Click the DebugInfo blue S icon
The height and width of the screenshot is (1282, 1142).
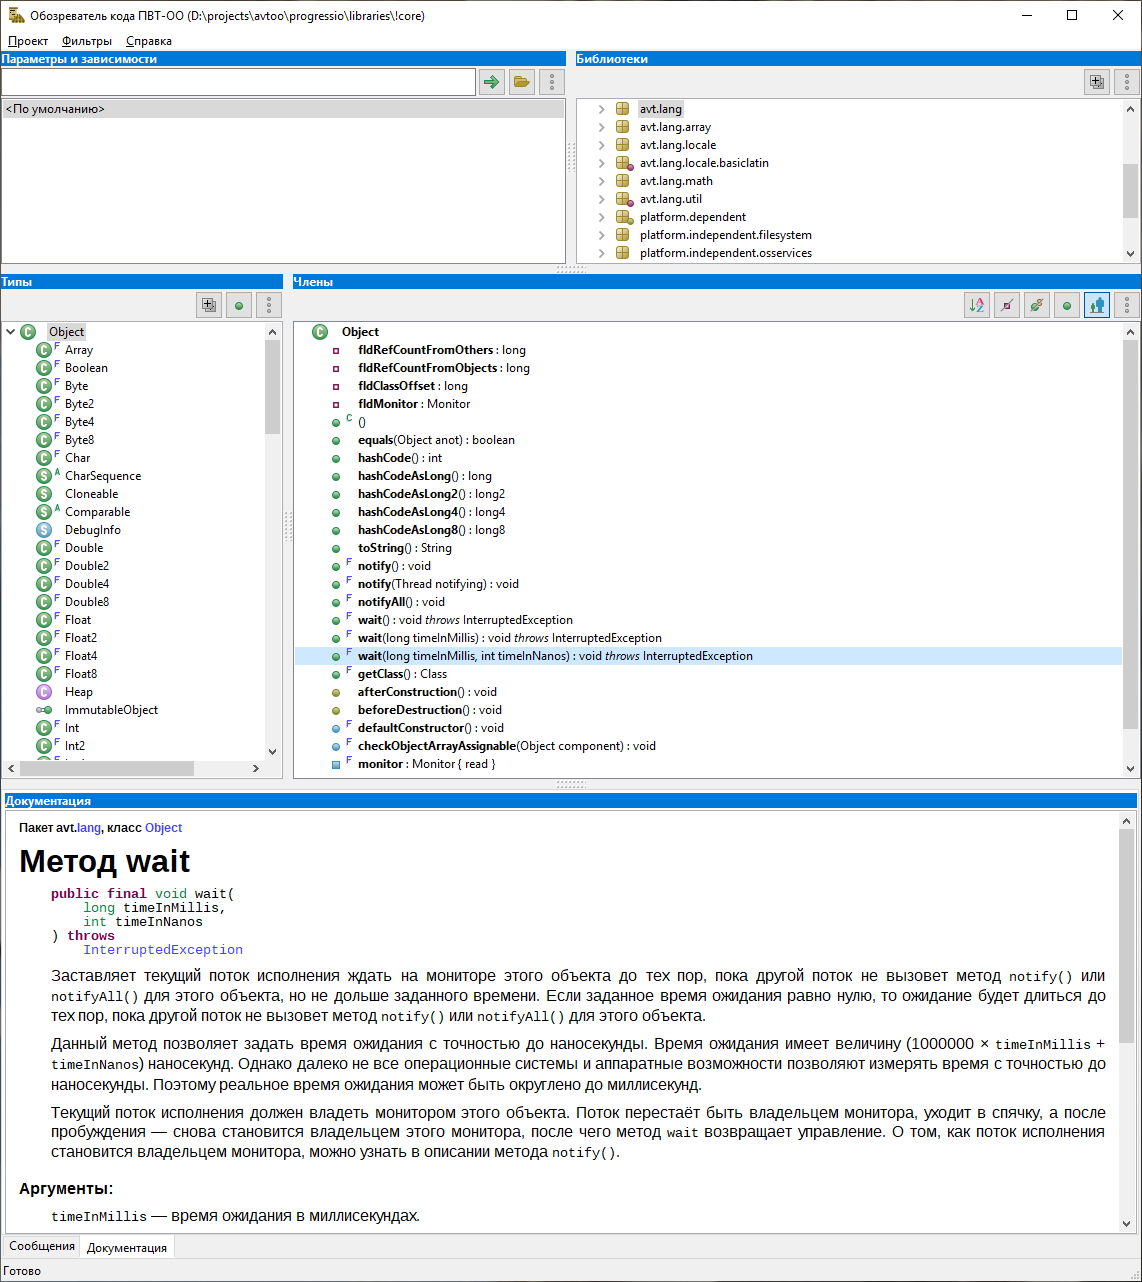coord(44,530)
